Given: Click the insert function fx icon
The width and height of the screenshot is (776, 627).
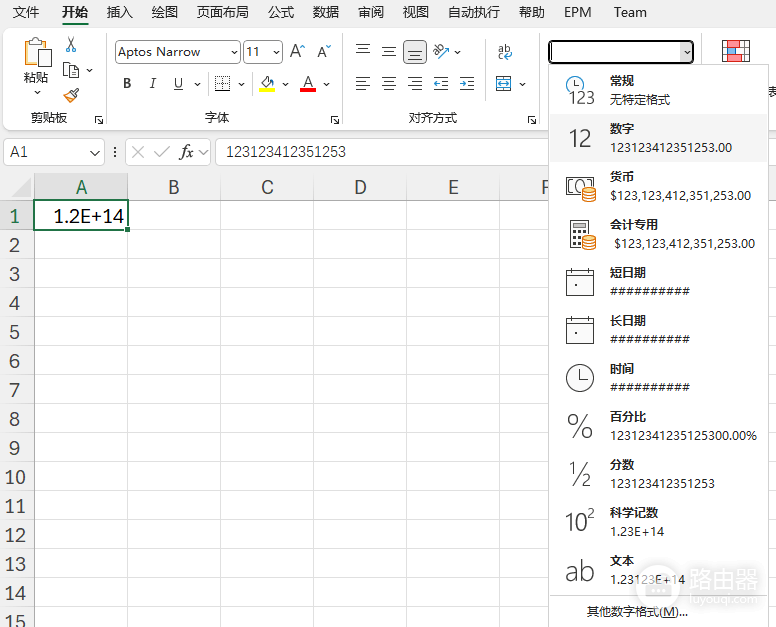Looking at the screenshot, I should click(186, 152).
